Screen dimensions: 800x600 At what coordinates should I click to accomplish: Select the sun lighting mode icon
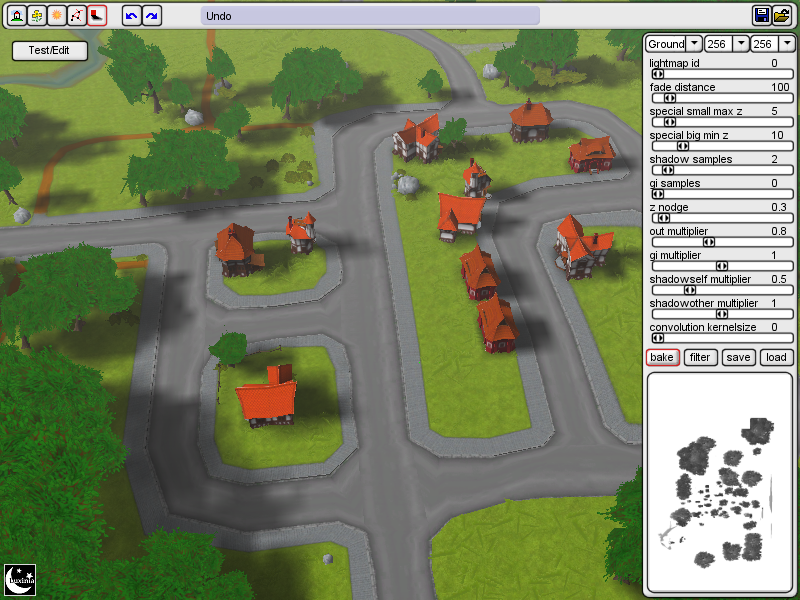click(56, 15)
